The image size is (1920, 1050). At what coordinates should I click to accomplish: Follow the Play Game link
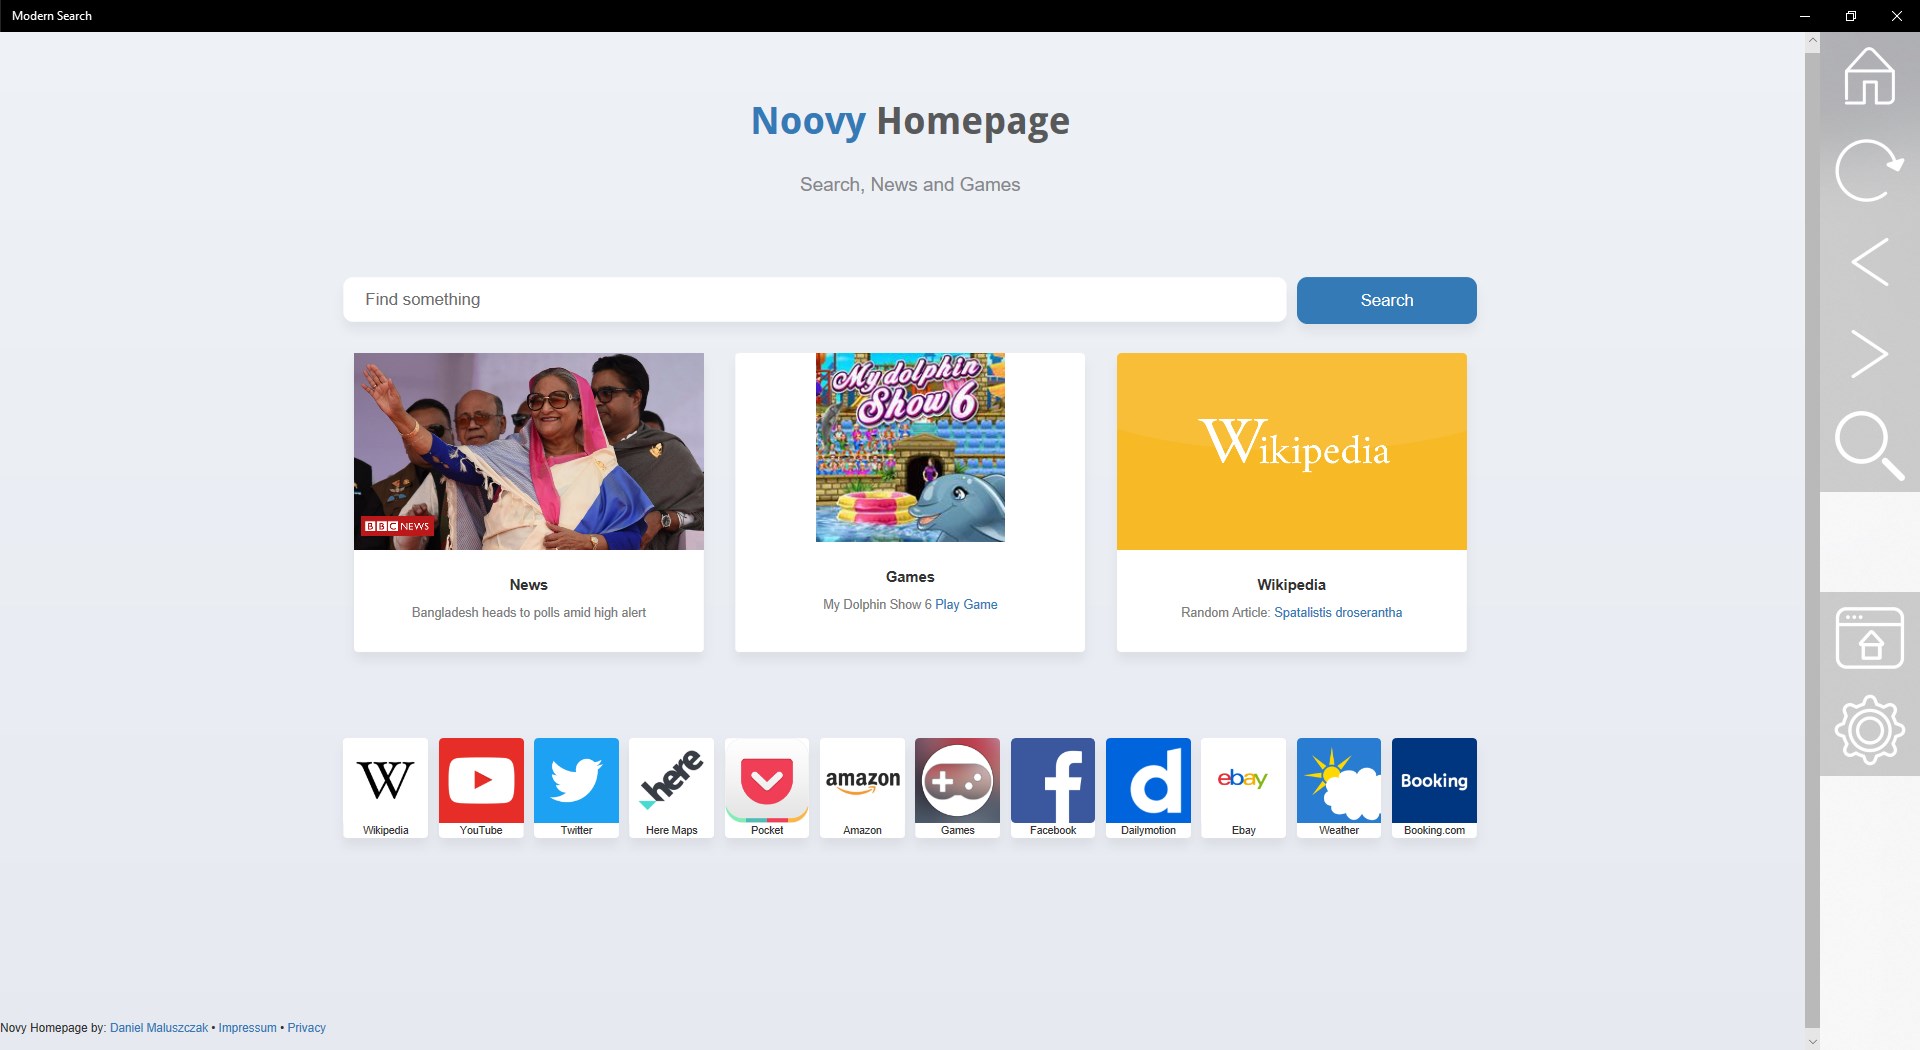pos(966,605)
